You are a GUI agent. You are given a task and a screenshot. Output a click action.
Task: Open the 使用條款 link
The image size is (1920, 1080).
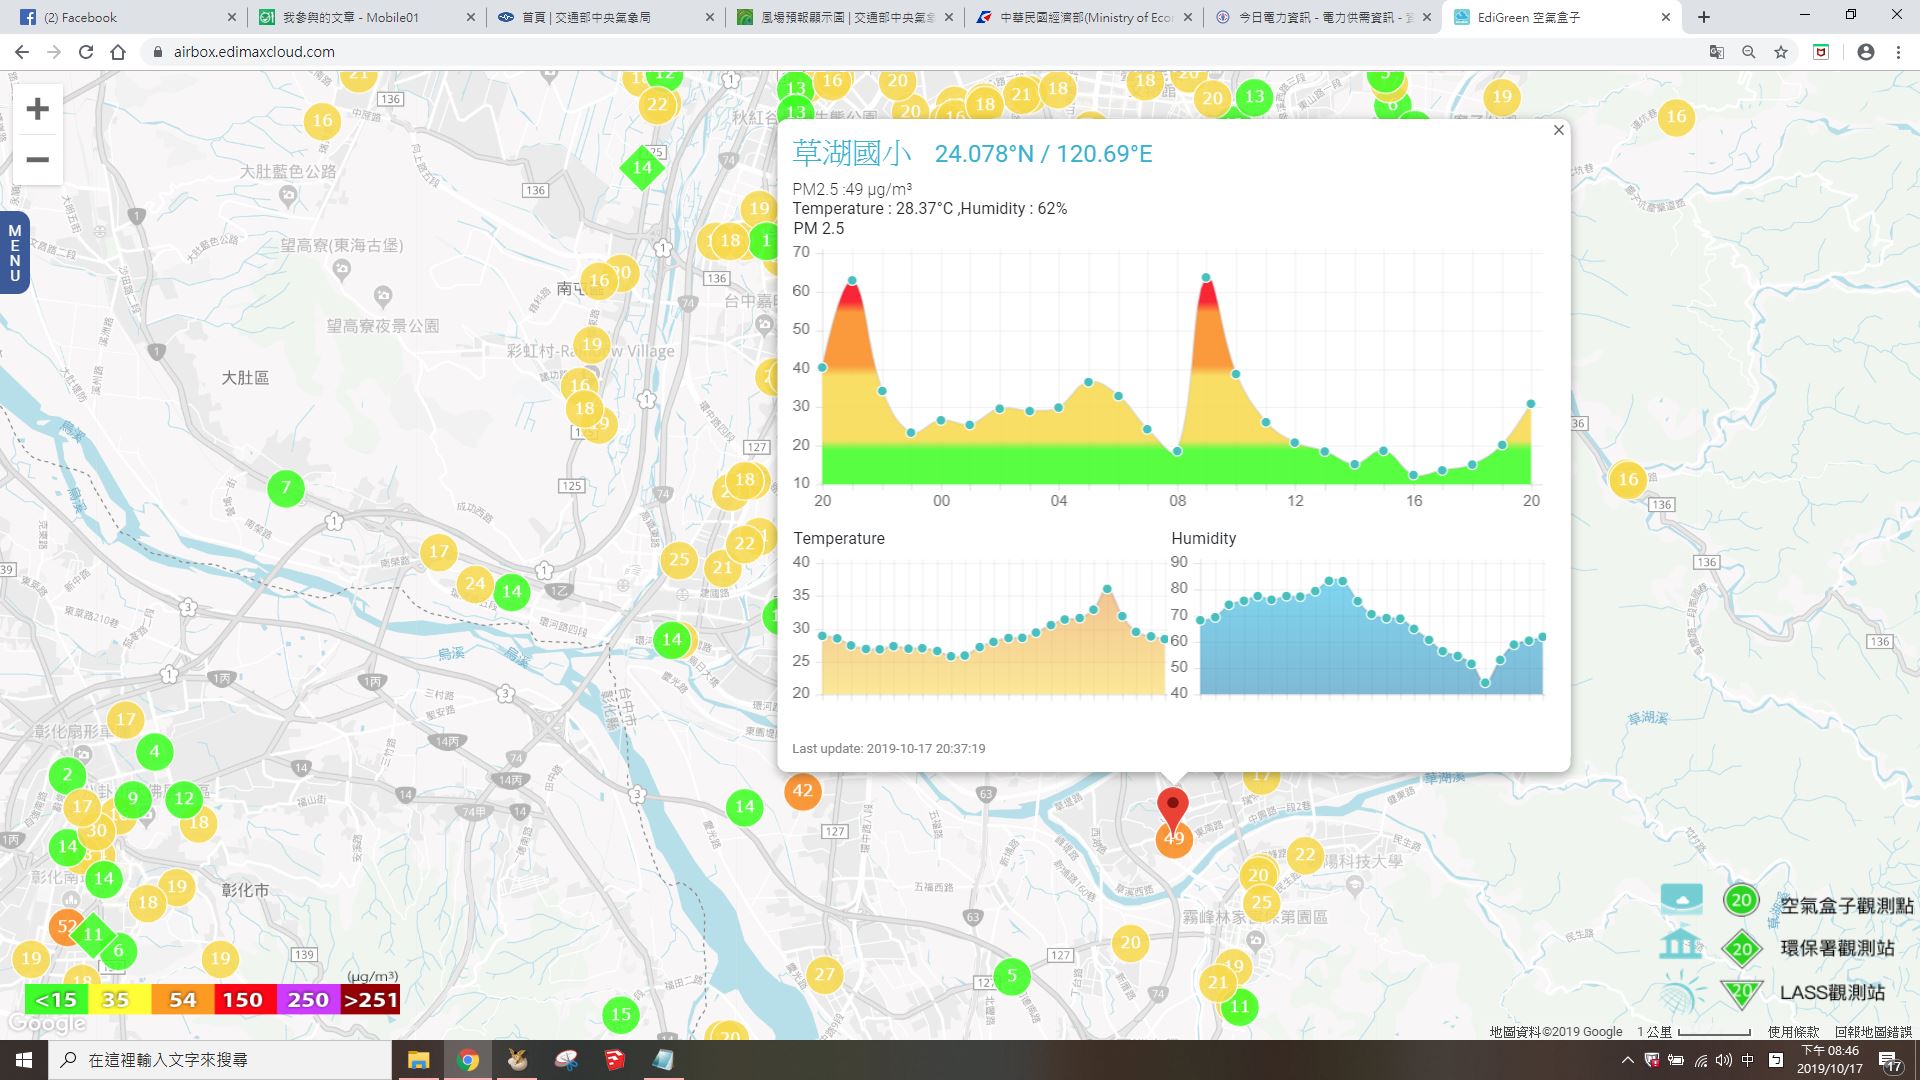pyautogui.click(x=1793, y=1032)
